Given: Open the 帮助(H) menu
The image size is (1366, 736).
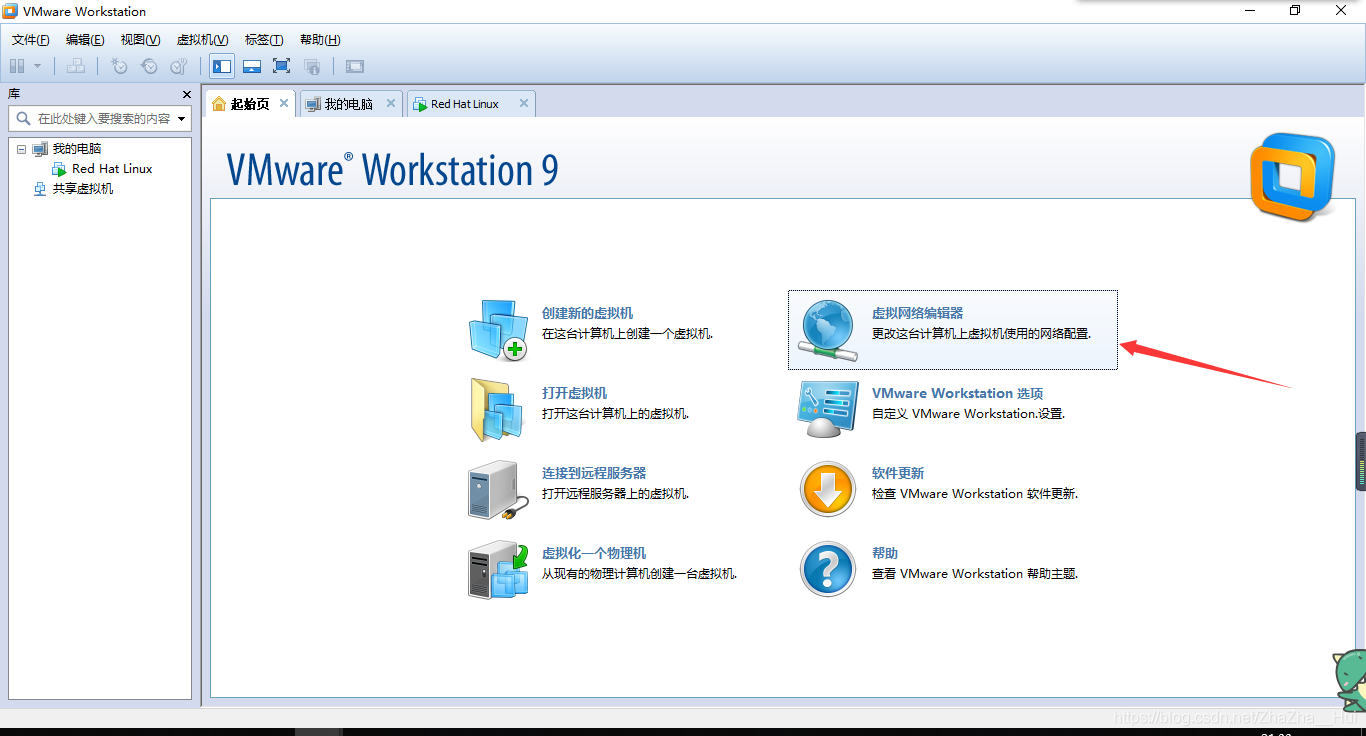Looking at the screenshot, I should [320, 40].
